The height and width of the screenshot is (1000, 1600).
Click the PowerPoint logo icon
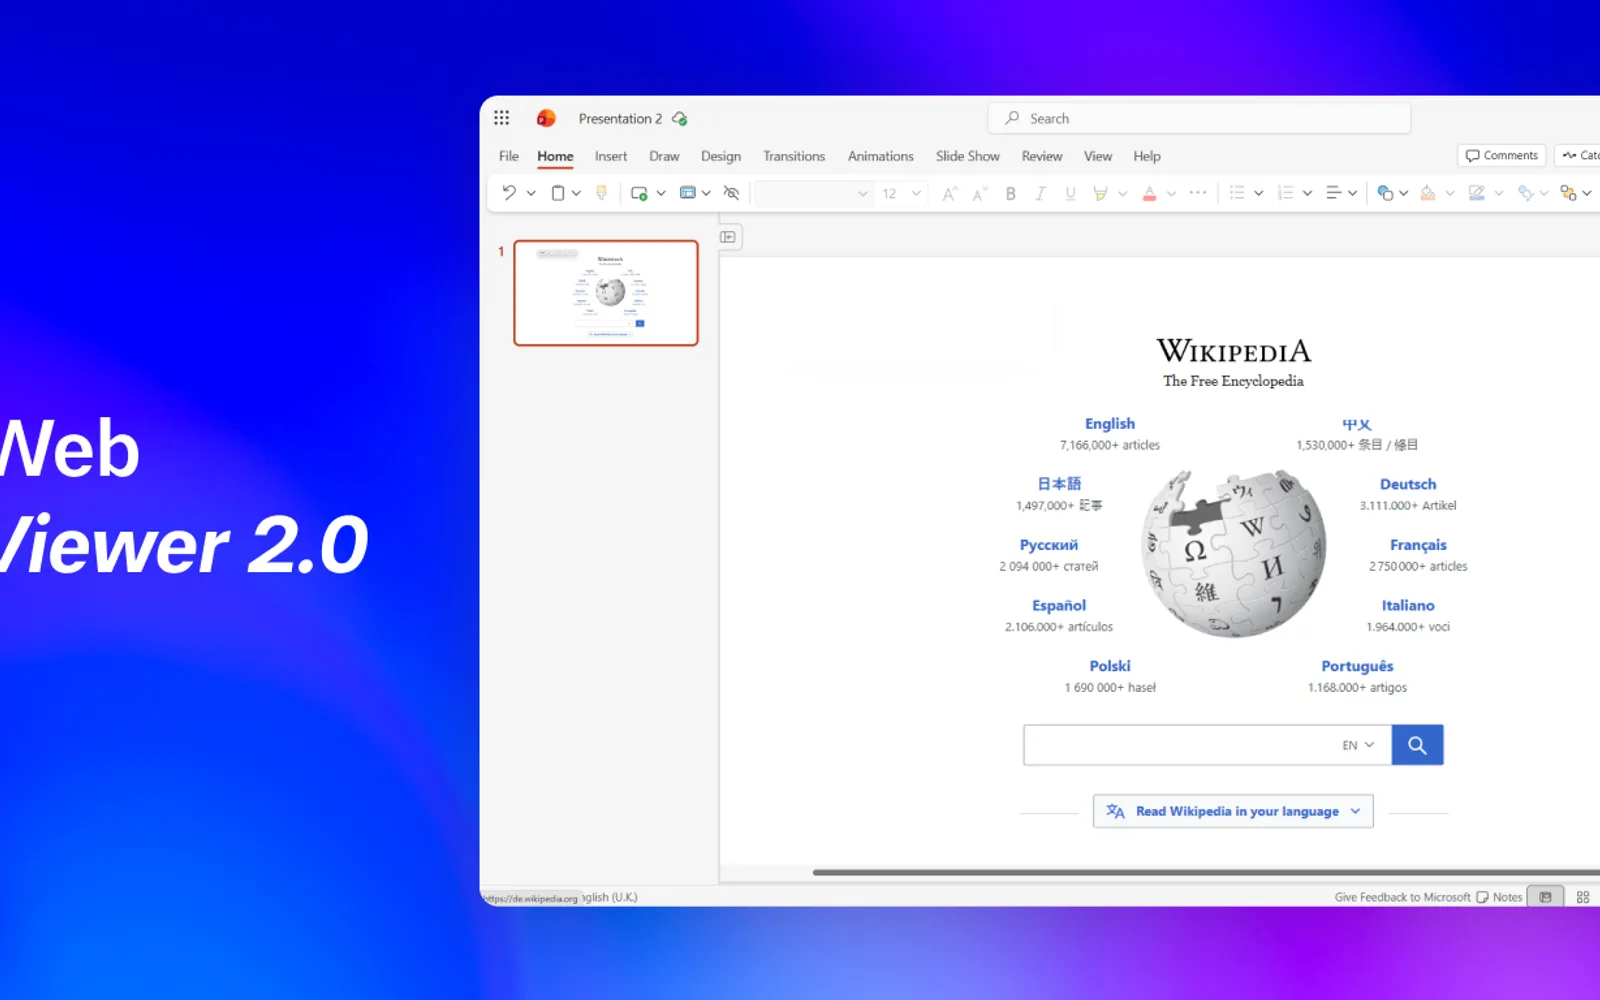(x=546, y=118)
